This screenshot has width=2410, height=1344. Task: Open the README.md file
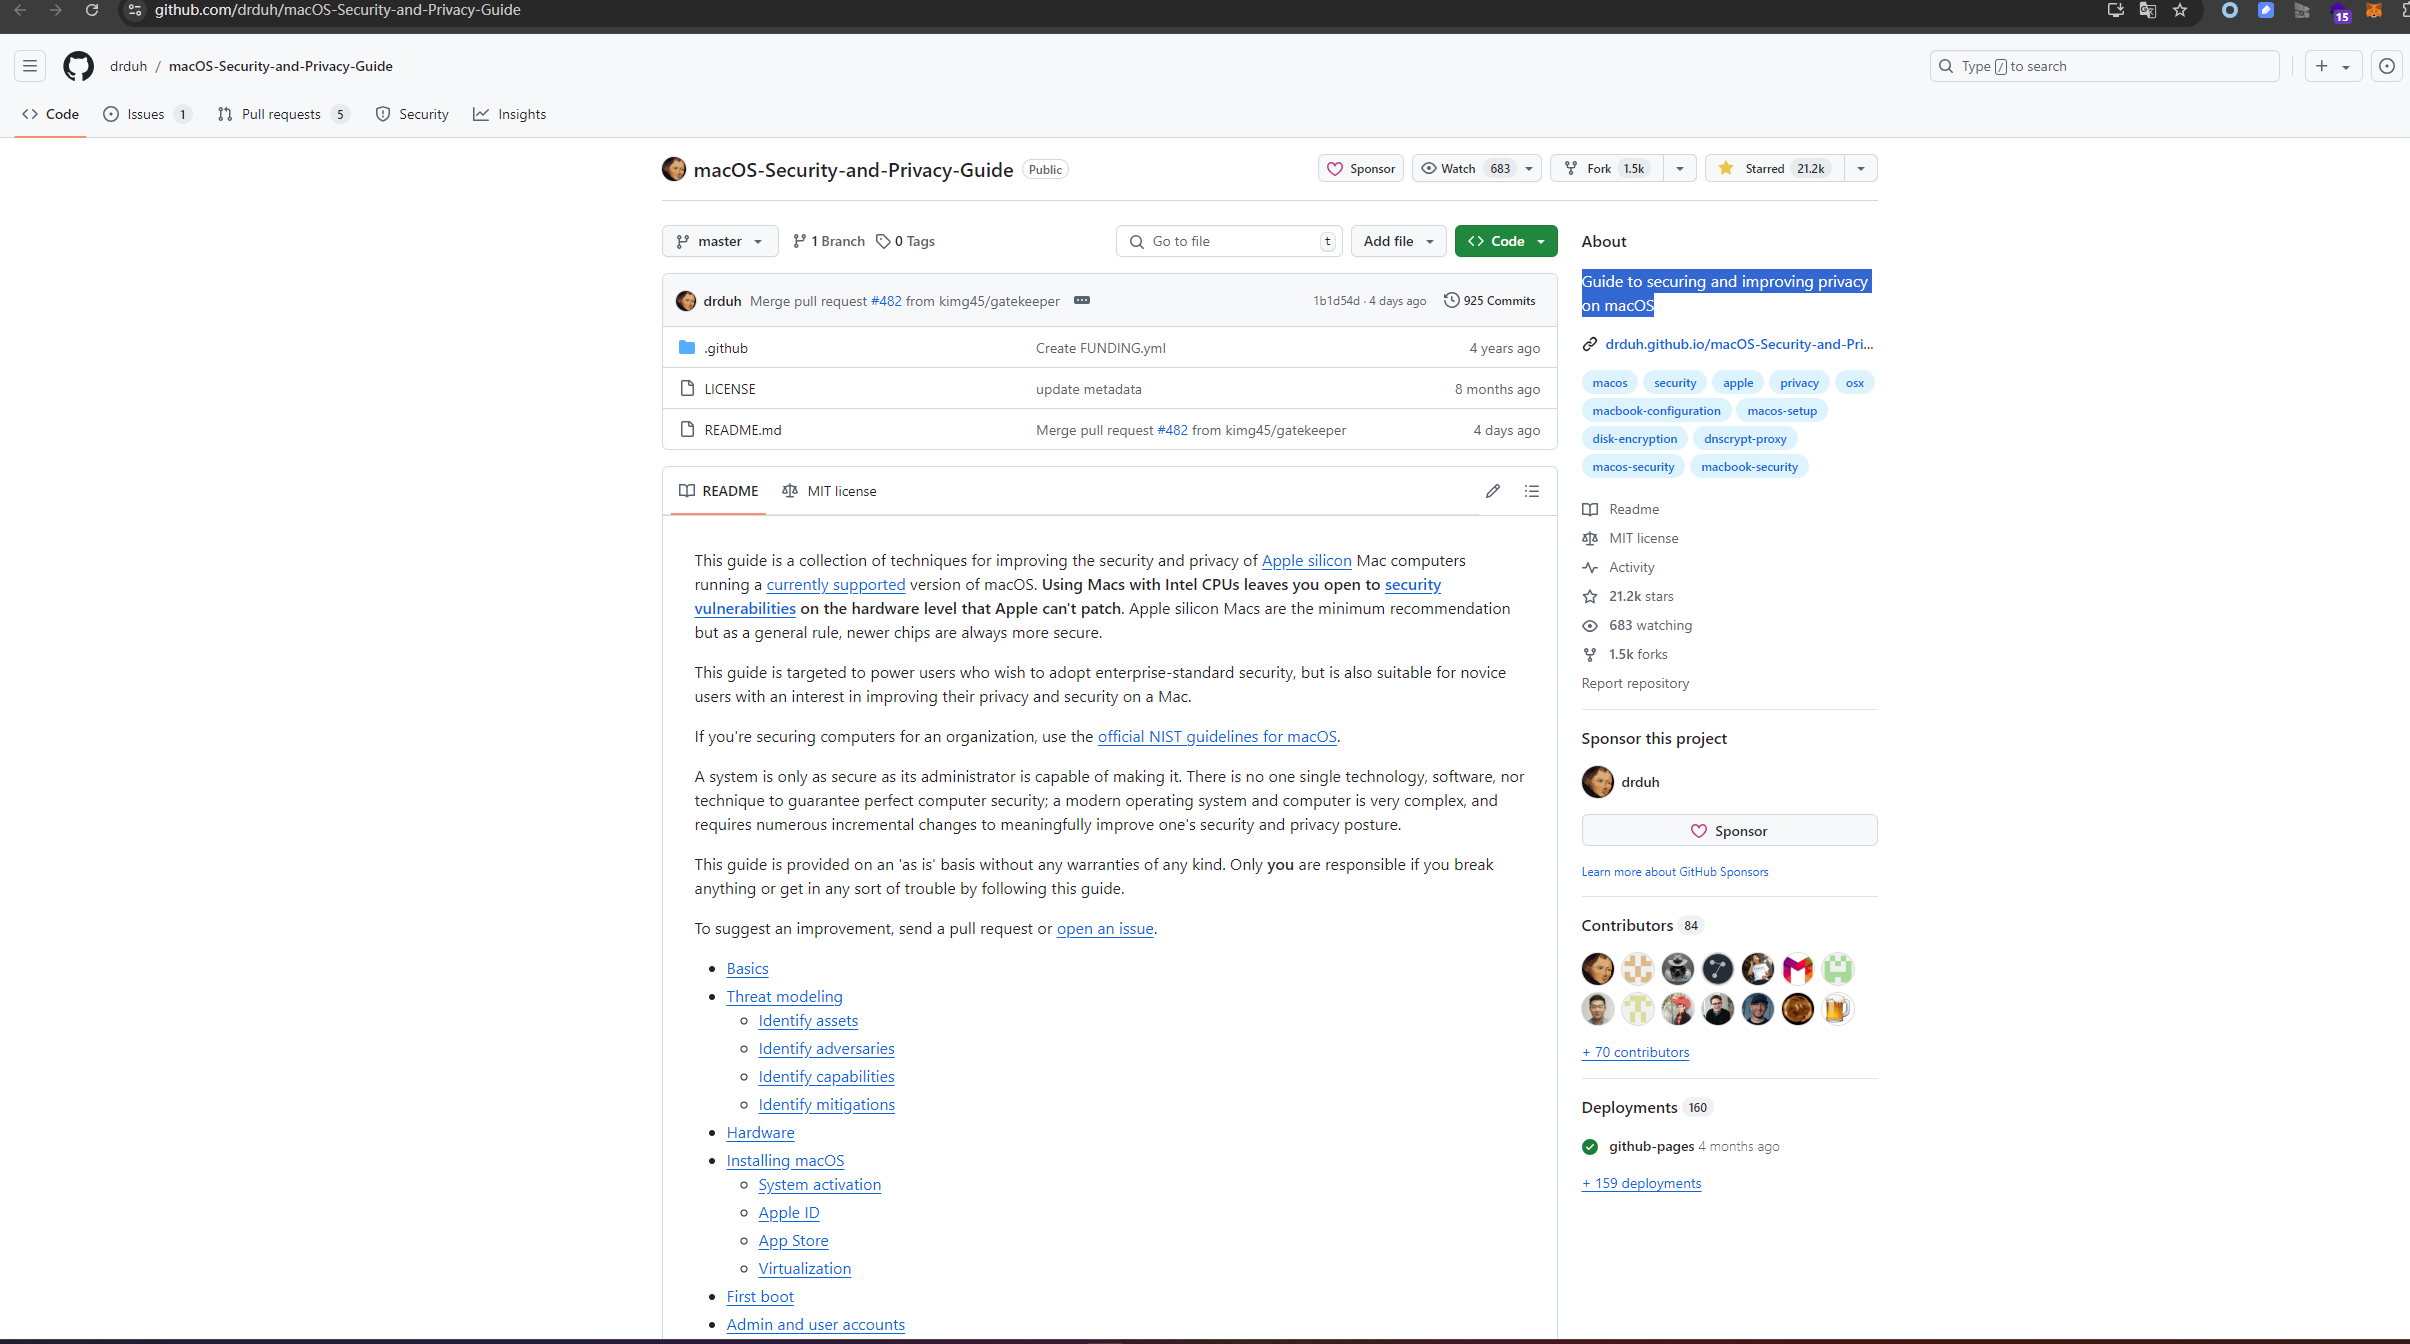click(743, 430)
